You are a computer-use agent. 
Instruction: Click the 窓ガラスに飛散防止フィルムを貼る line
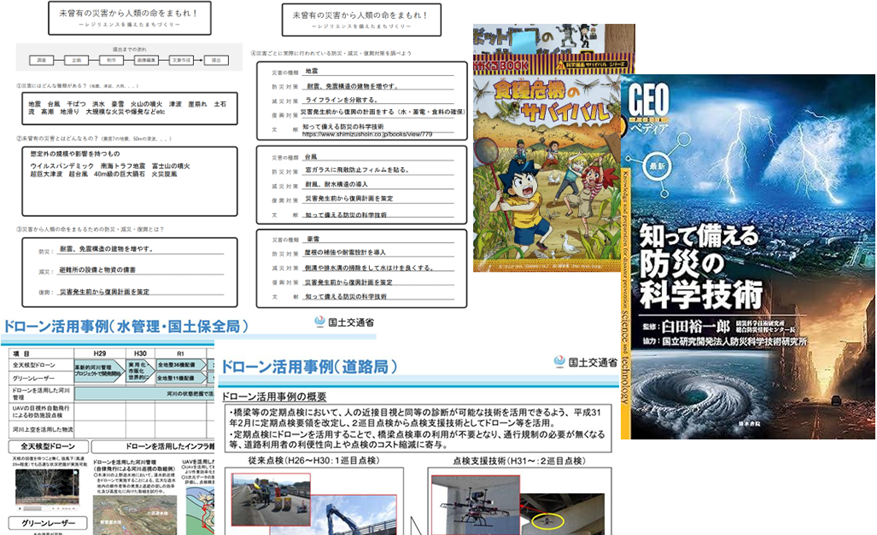(x=378, y=170)
